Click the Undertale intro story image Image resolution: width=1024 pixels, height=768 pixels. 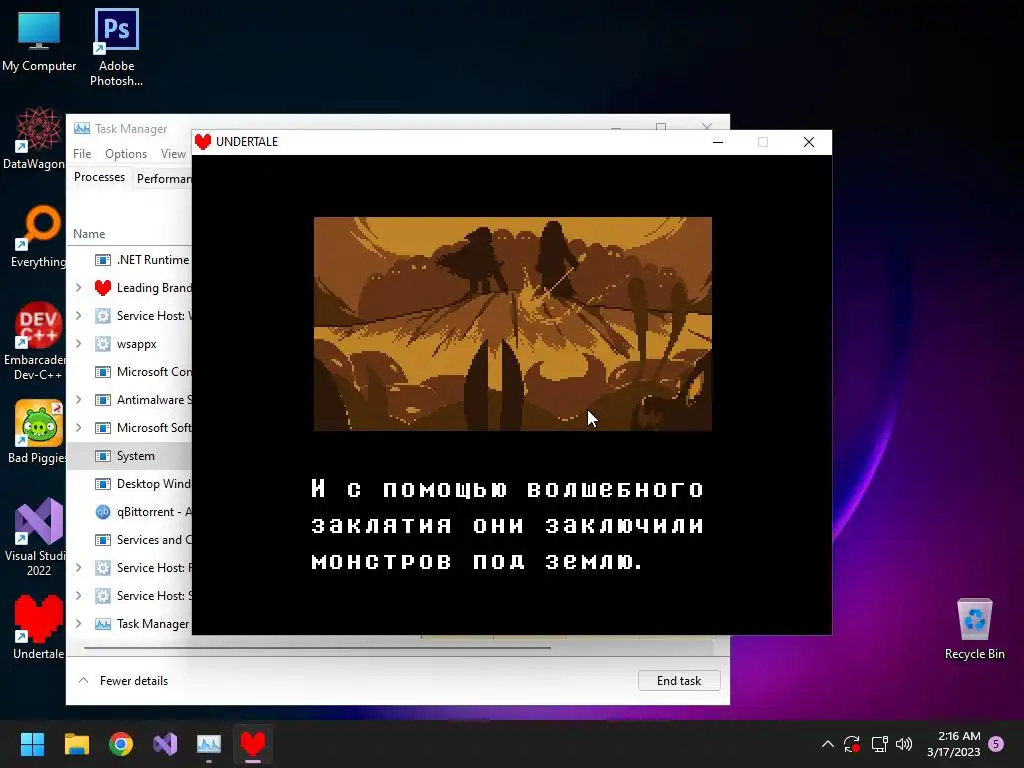(x=513, y=324)
